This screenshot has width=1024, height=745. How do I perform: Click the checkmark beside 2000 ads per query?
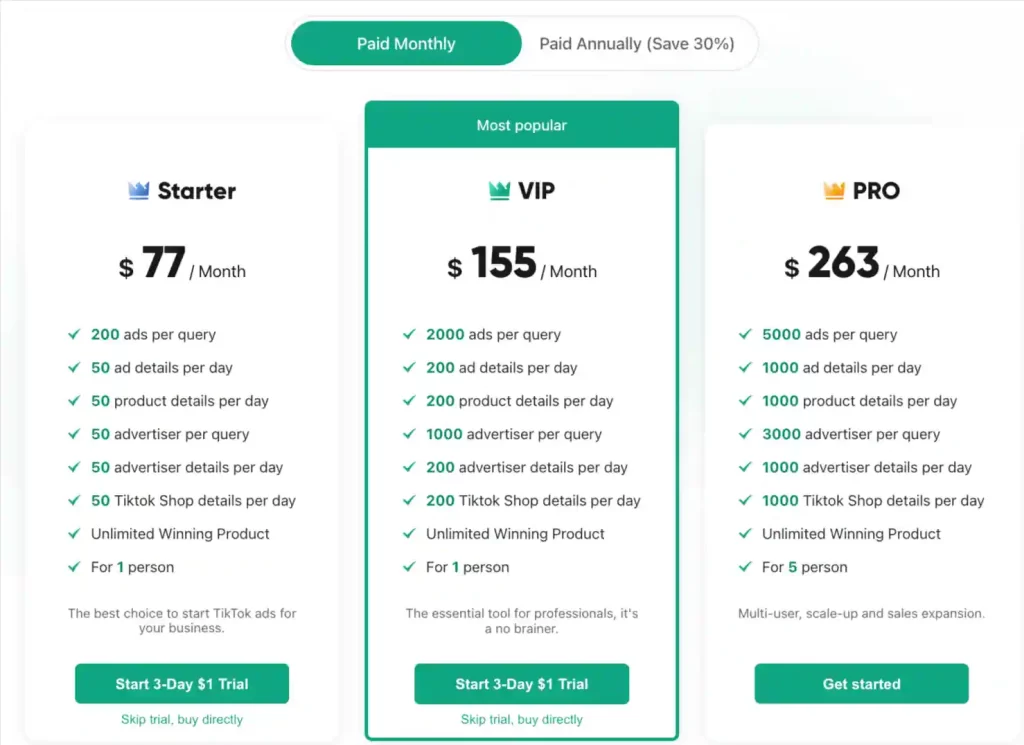tap(410, 335)
